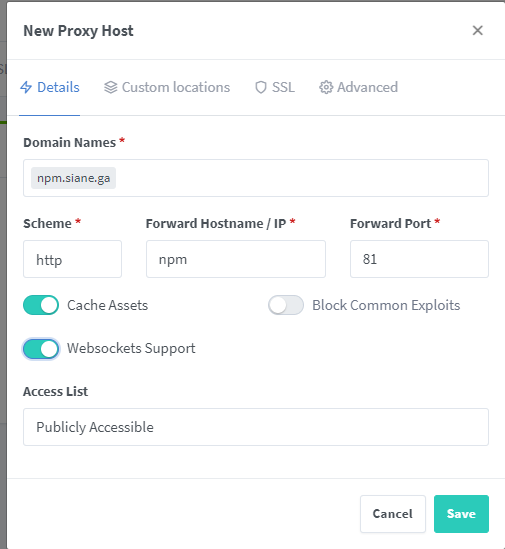Click into the Forward Port field
The height and width of the screenshot is (549, 505).
click(419, 259)
